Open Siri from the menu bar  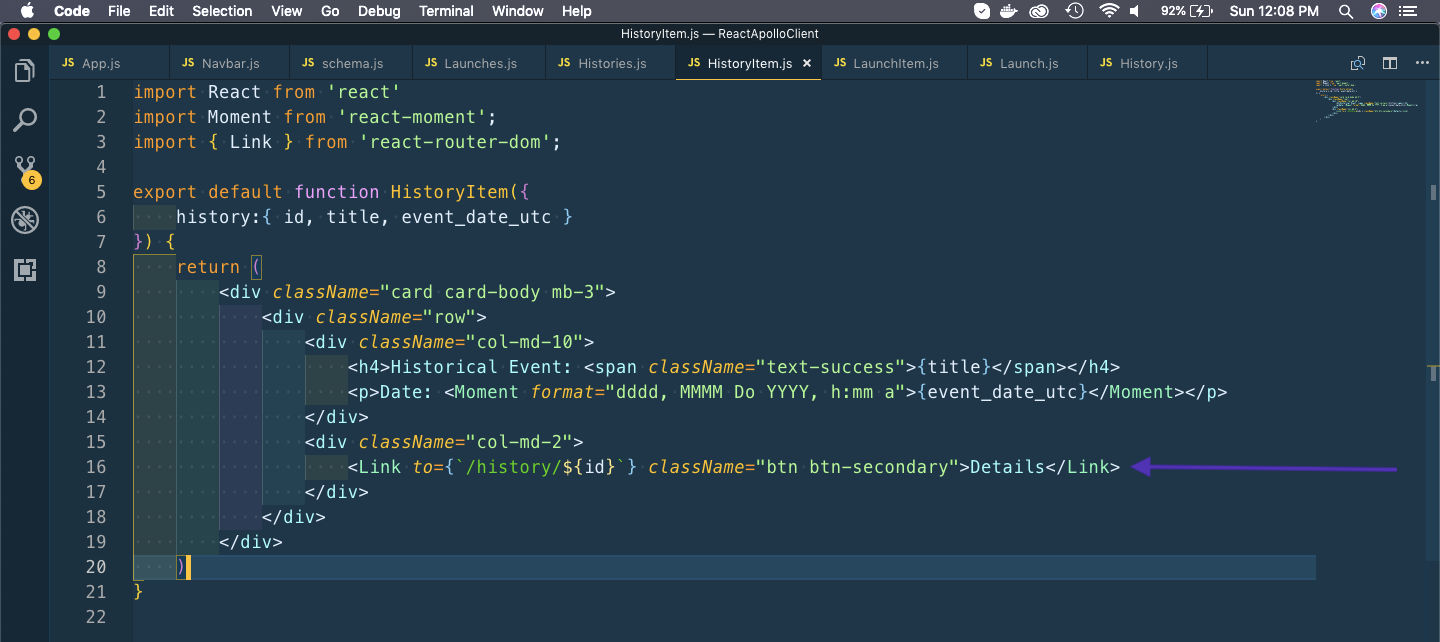[1379, 11]
